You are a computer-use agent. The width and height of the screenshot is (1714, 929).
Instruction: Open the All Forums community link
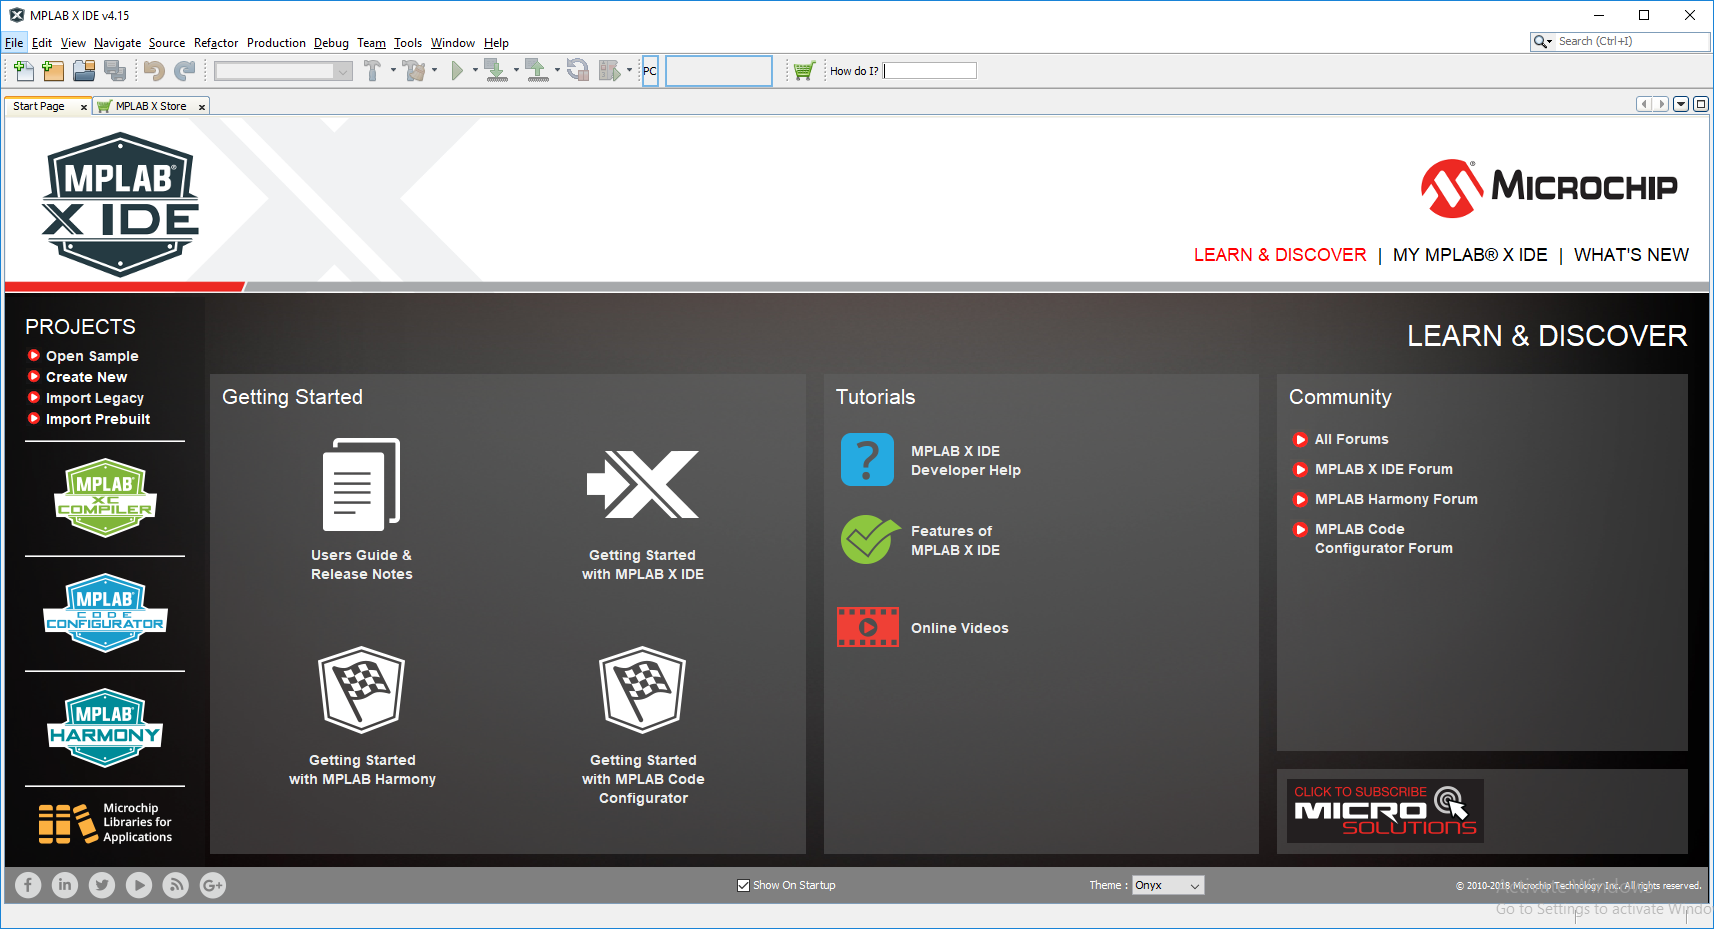click(1351, 439)
